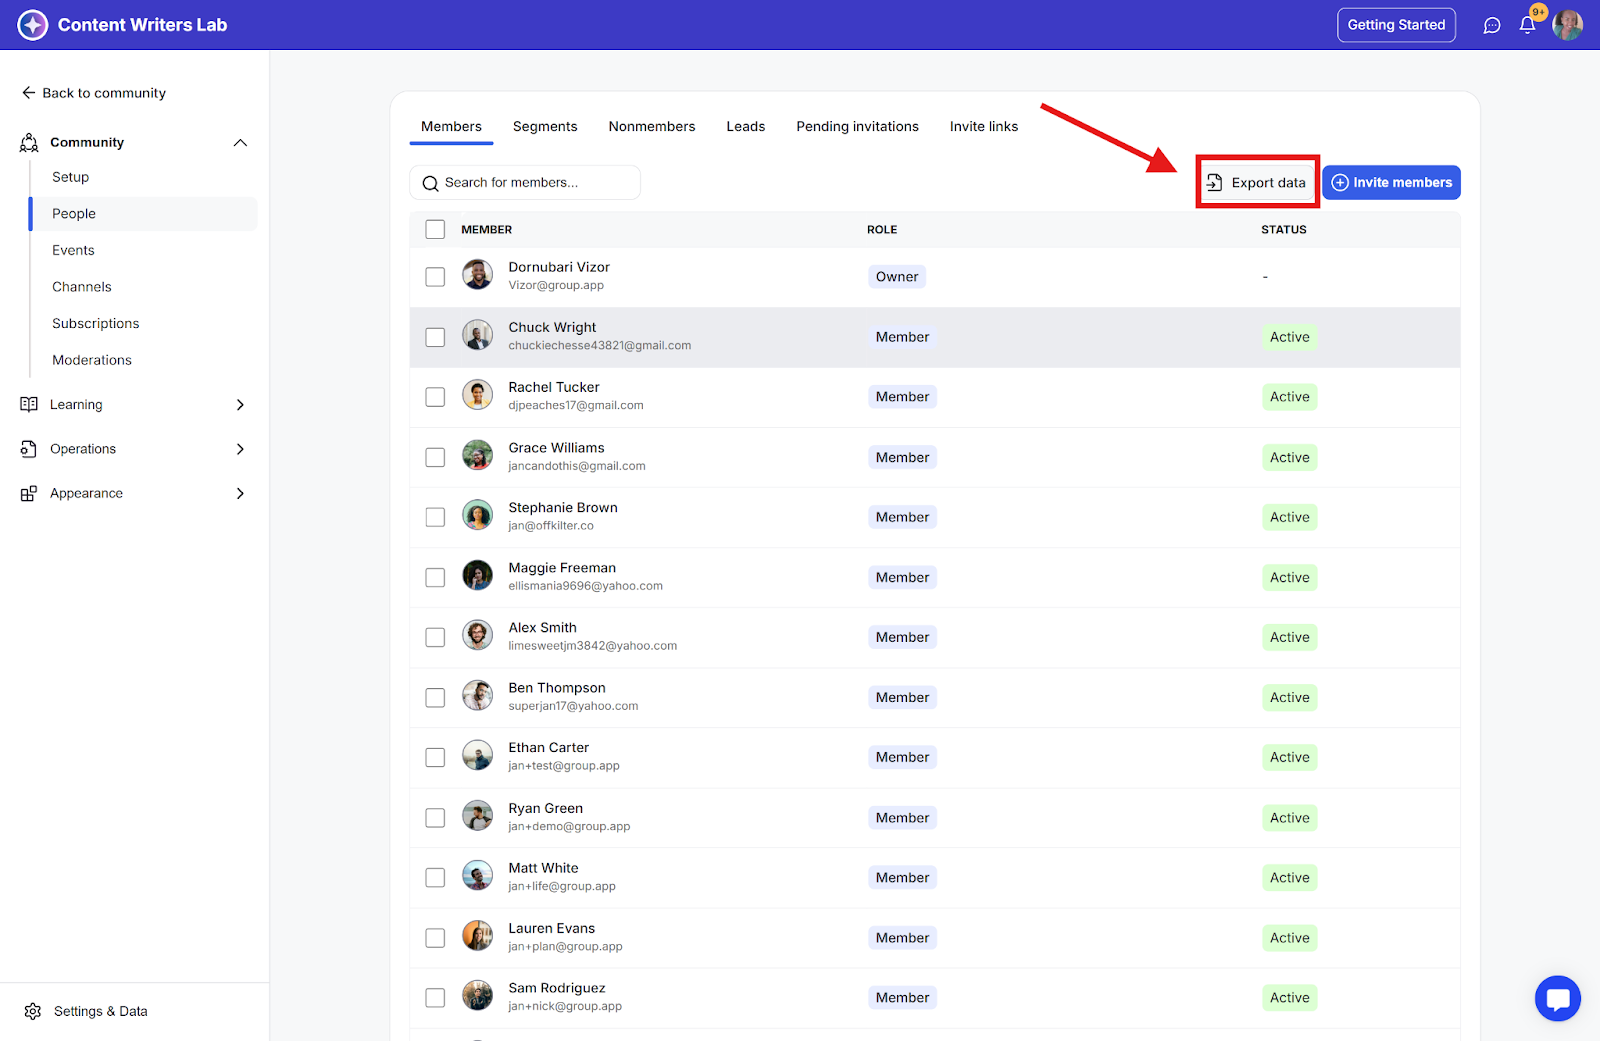Select the checkbox for Chuck Wright
This screenshot has width=1600, height=1041.
[435, 337]
